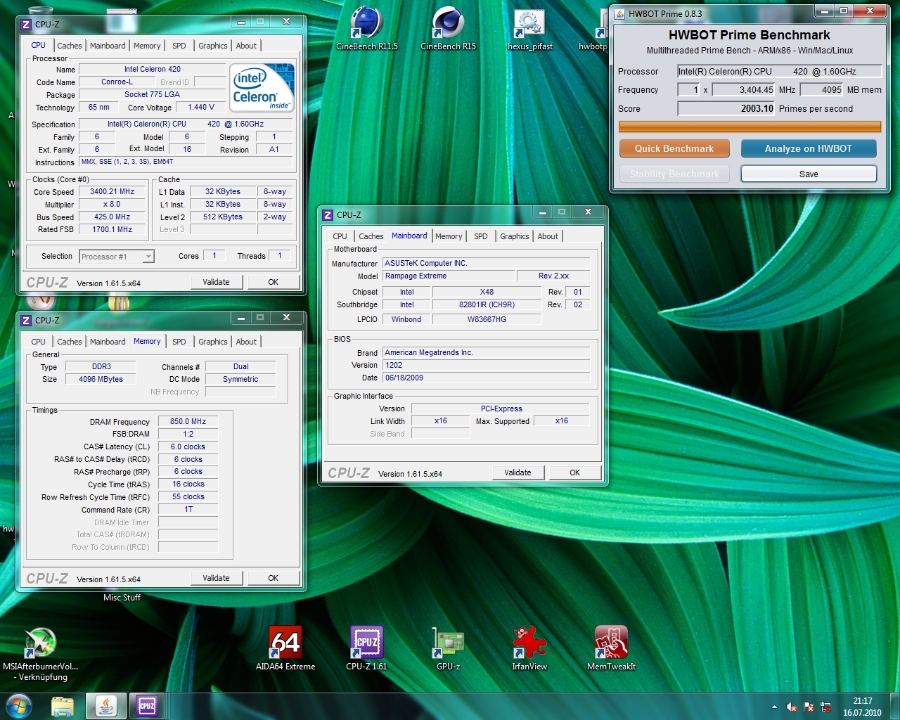This screenshot has width=900, height=720.
Task: Open Windows Explorer from the taskbar
Action: pyautogui.click(x=63, y=706)
